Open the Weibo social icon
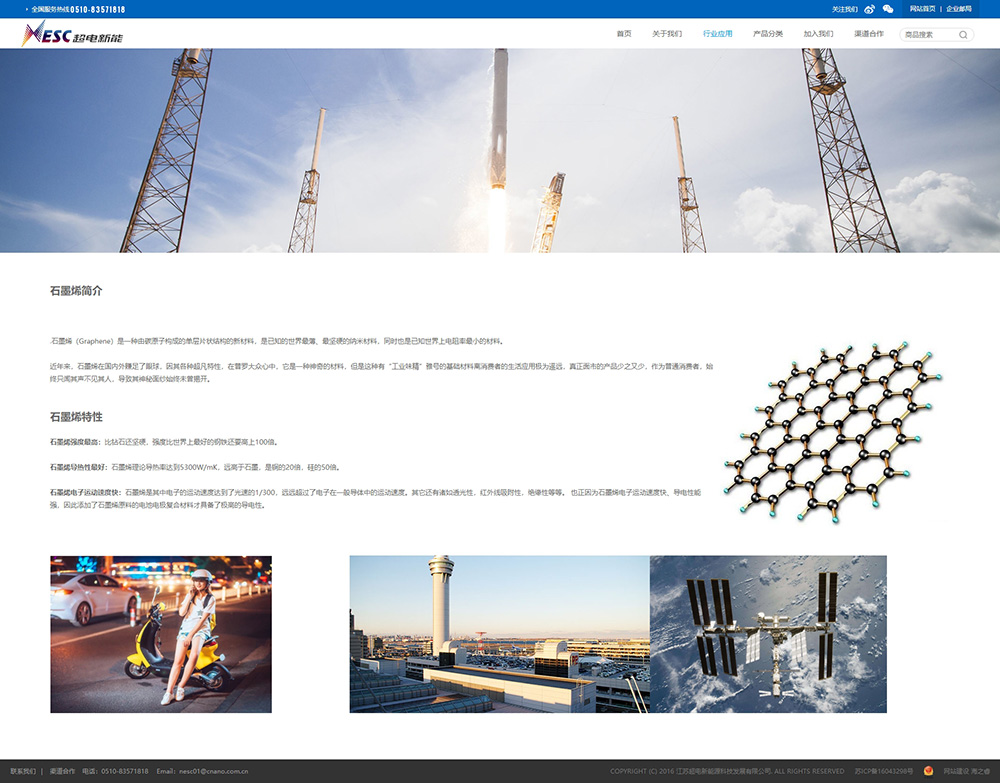Screen dimensions: 1000x783 [869, 9]
